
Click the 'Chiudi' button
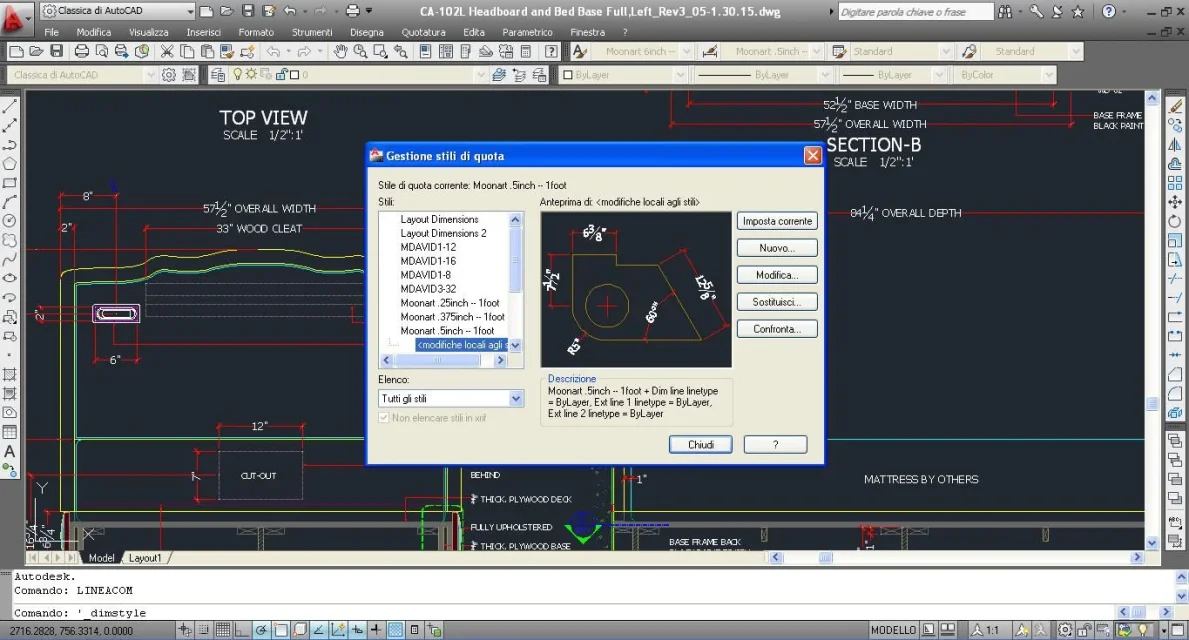click(701, 444)
